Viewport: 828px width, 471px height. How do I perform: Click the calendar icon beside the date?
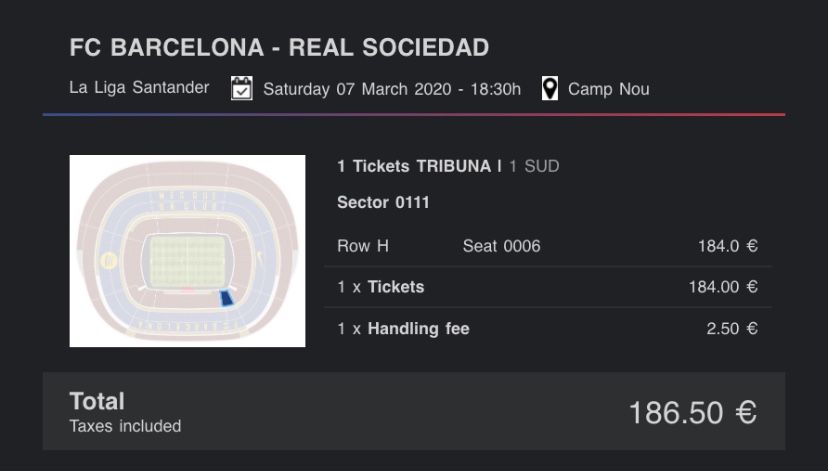[x=241, y=89]
